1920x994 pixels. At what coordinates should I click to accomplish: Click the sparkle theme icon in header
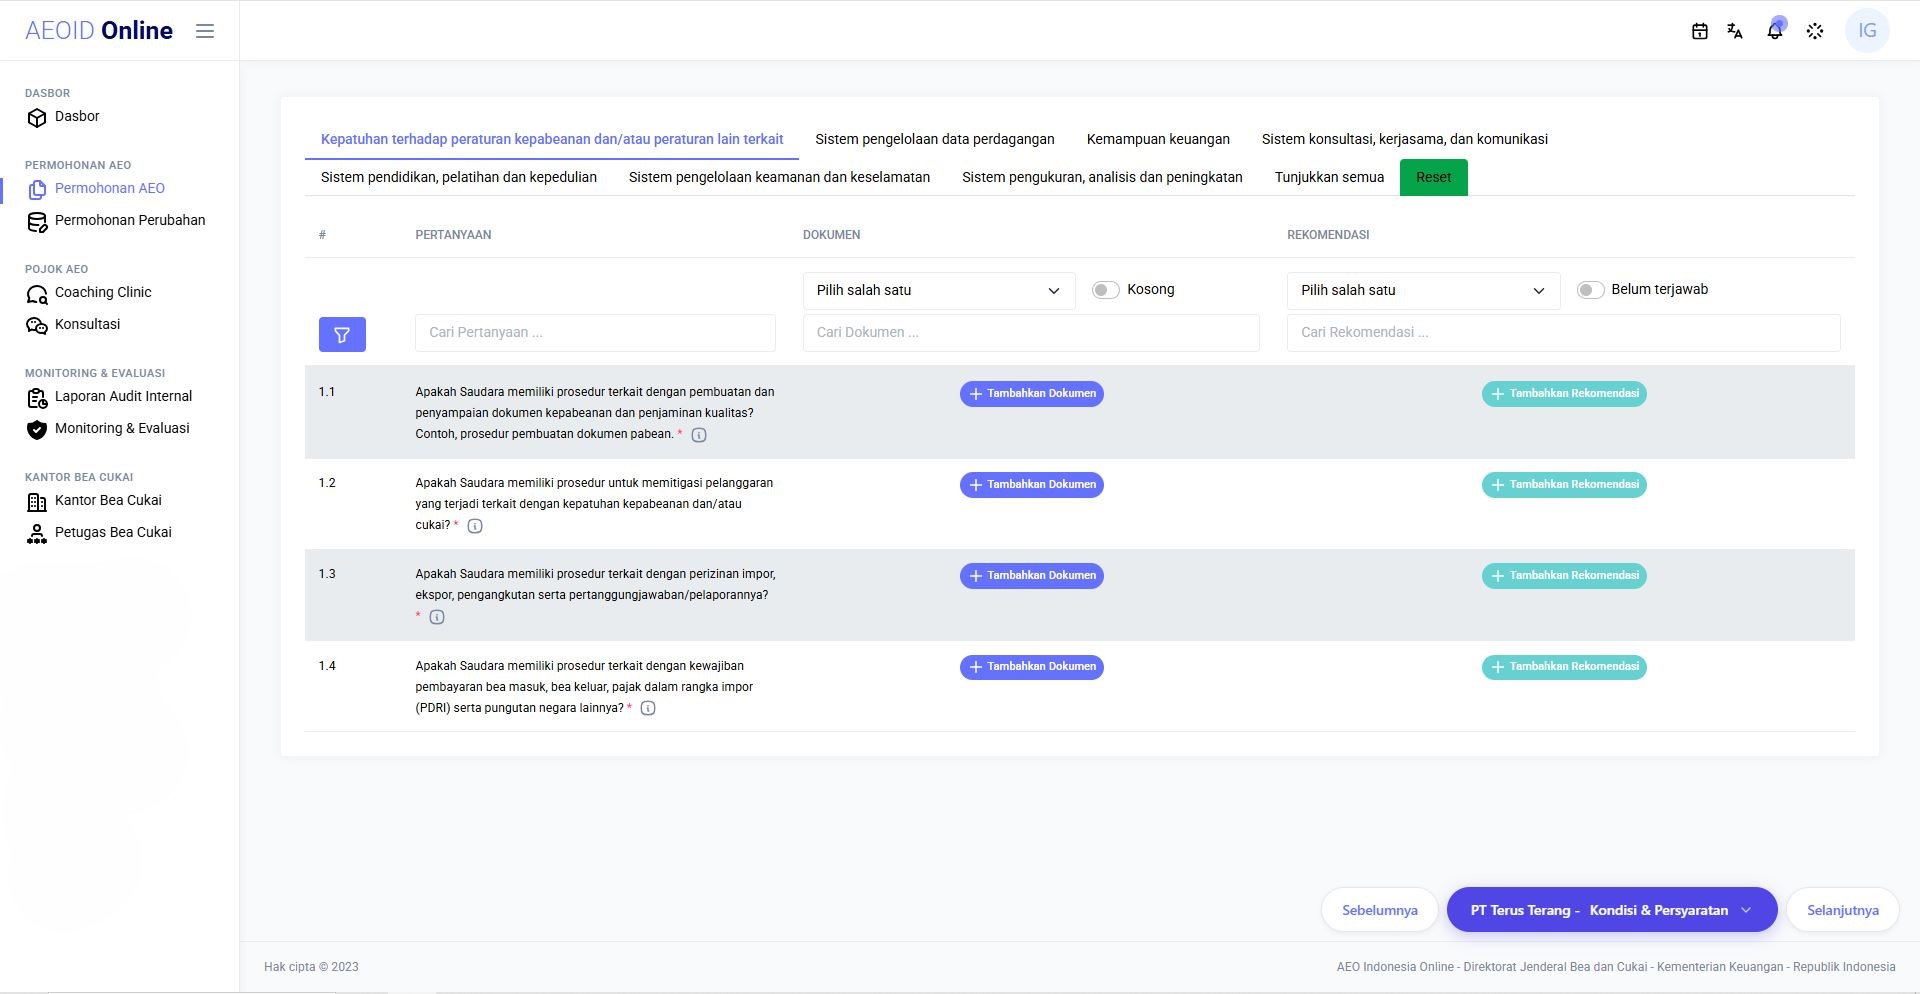(1815, 31)
